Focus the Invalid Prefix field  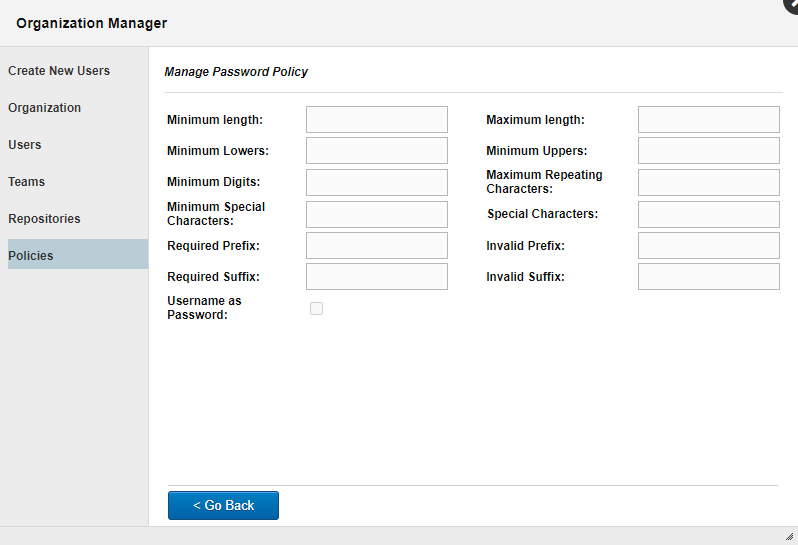coord(708,246)
